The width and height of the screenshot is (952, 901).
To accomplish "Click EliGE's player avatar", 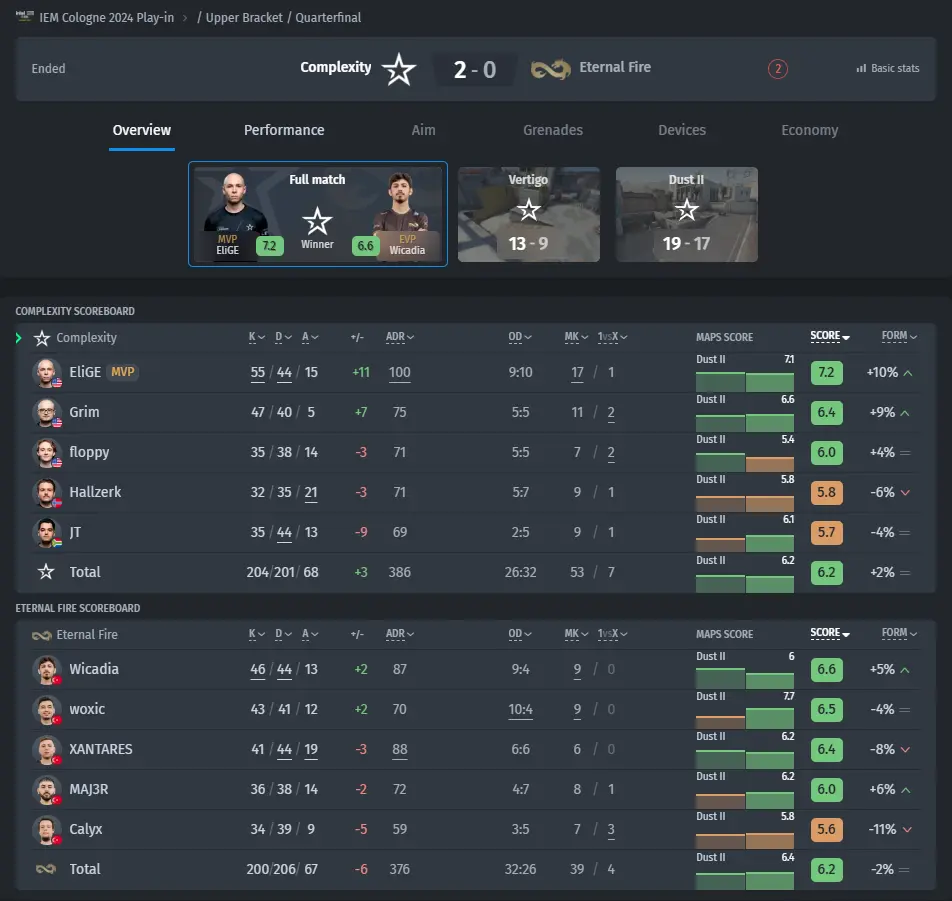I will 47,373.
